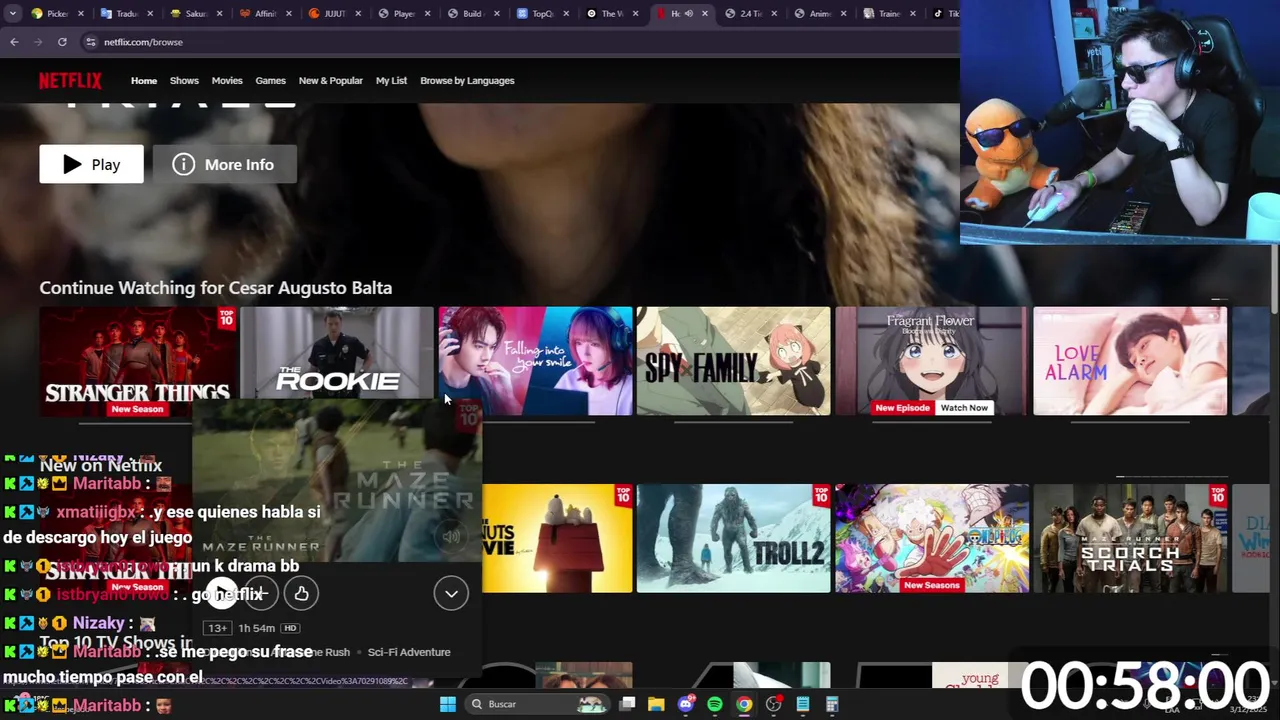Open Discord from taskbar
The image size is (1280, 720).
[686, 704]
